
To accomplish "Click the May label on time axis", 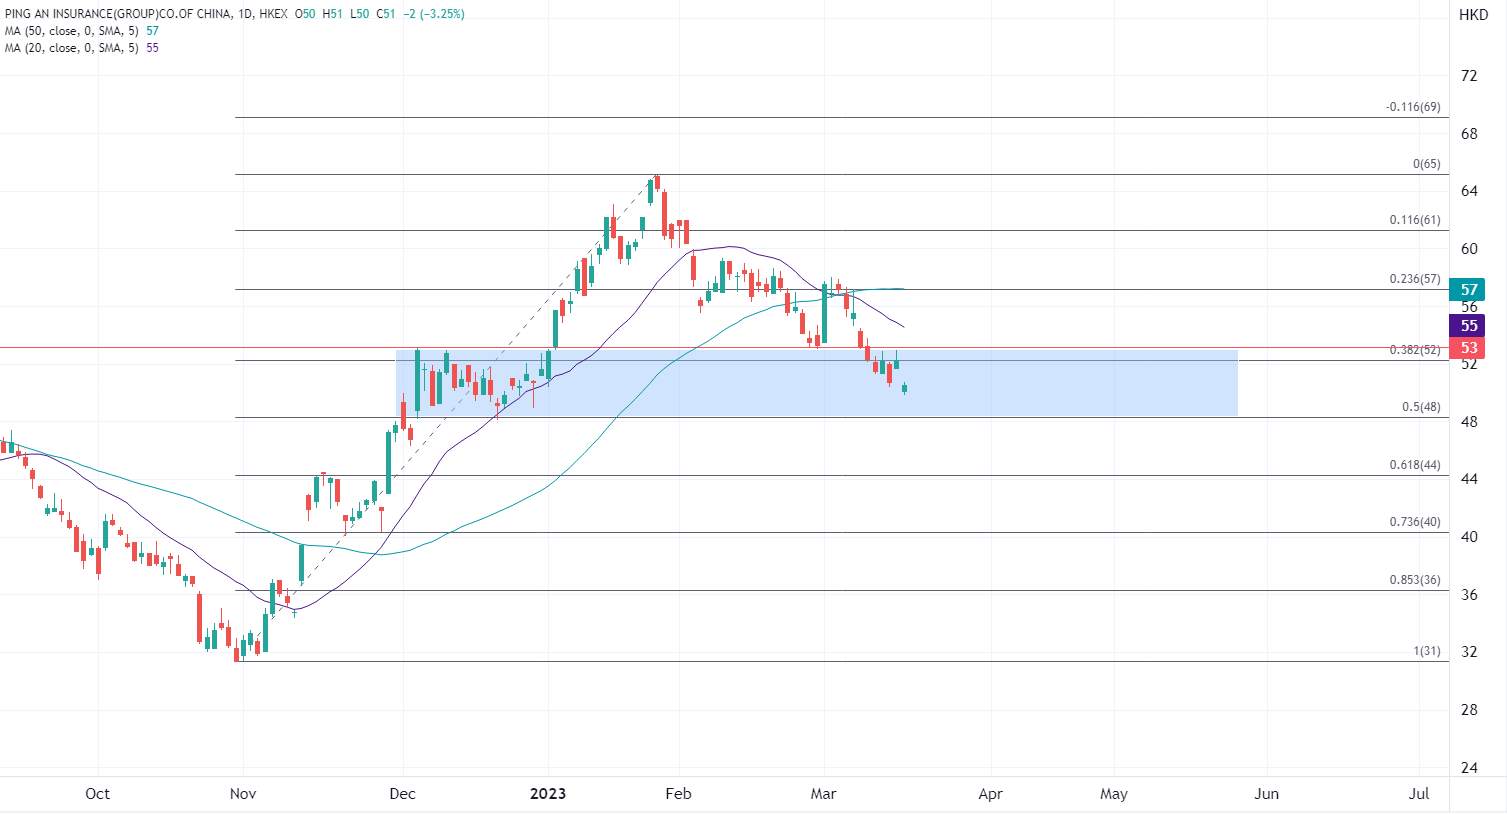I will 1114,794.
